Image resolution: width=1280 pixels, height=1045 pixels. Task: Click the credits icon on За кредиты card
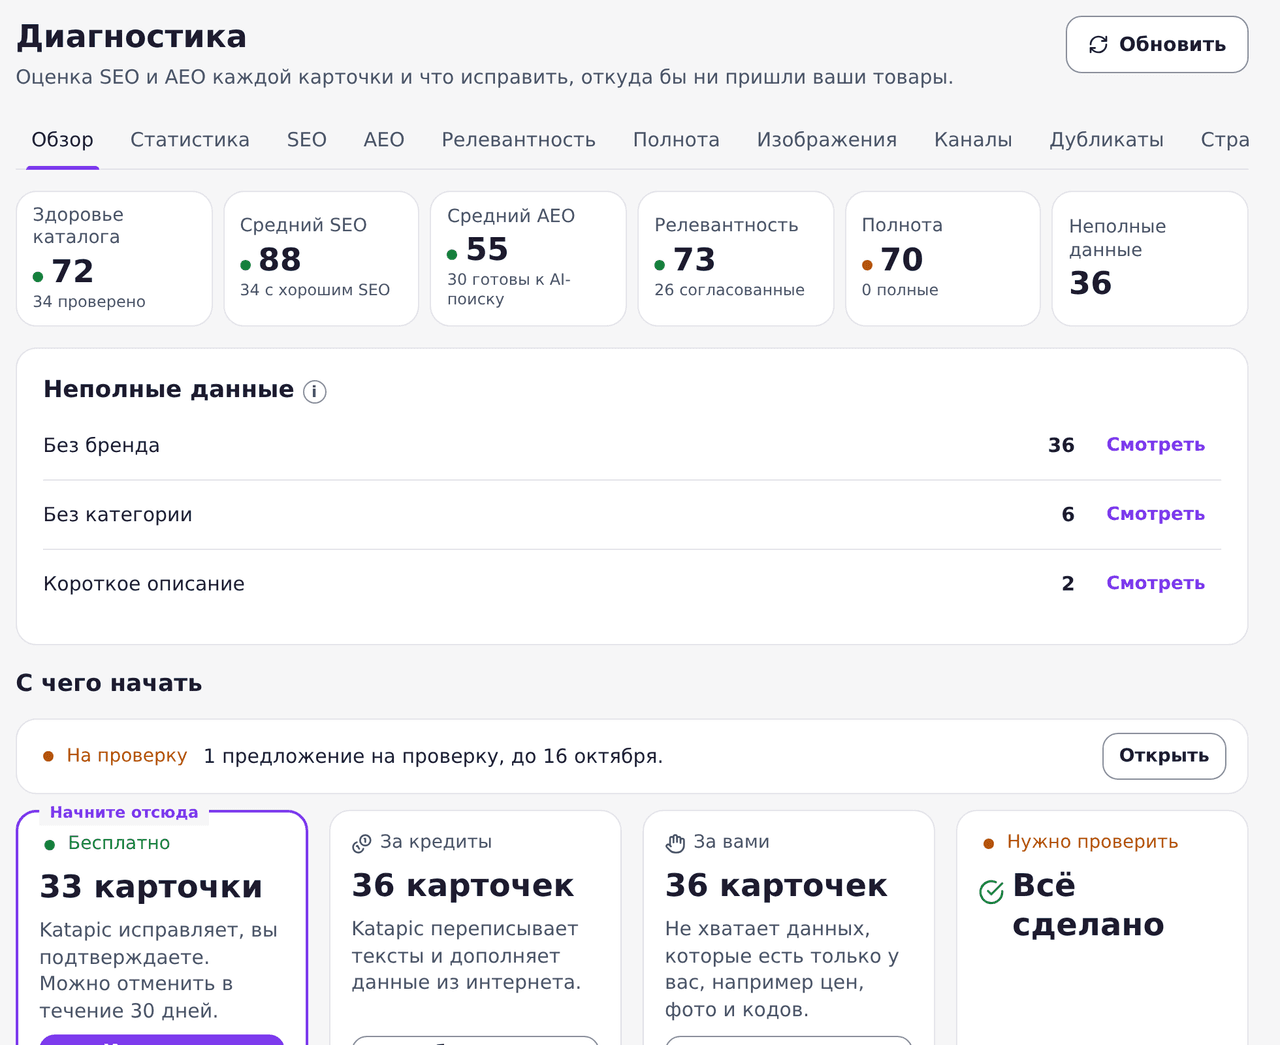[x=362, y=844]
